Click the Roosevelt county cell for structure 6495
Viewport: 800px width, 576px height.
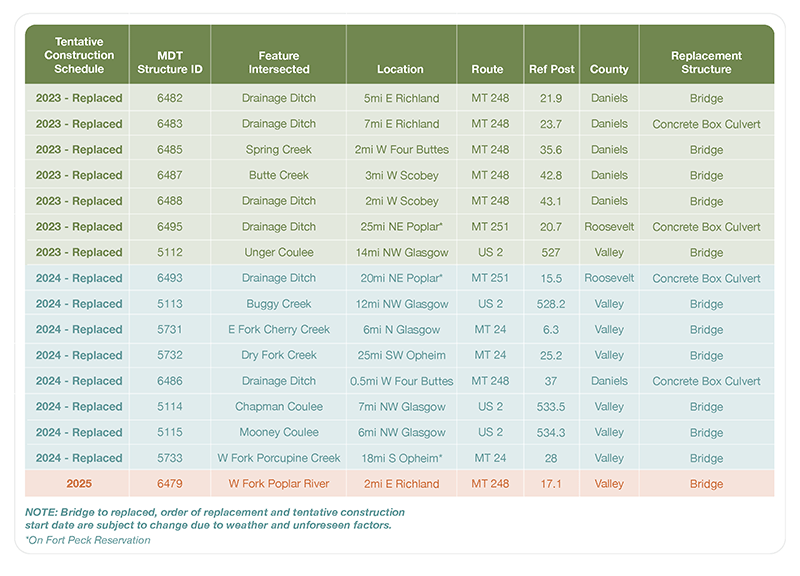pyautogui.click(x=609, y=226)
